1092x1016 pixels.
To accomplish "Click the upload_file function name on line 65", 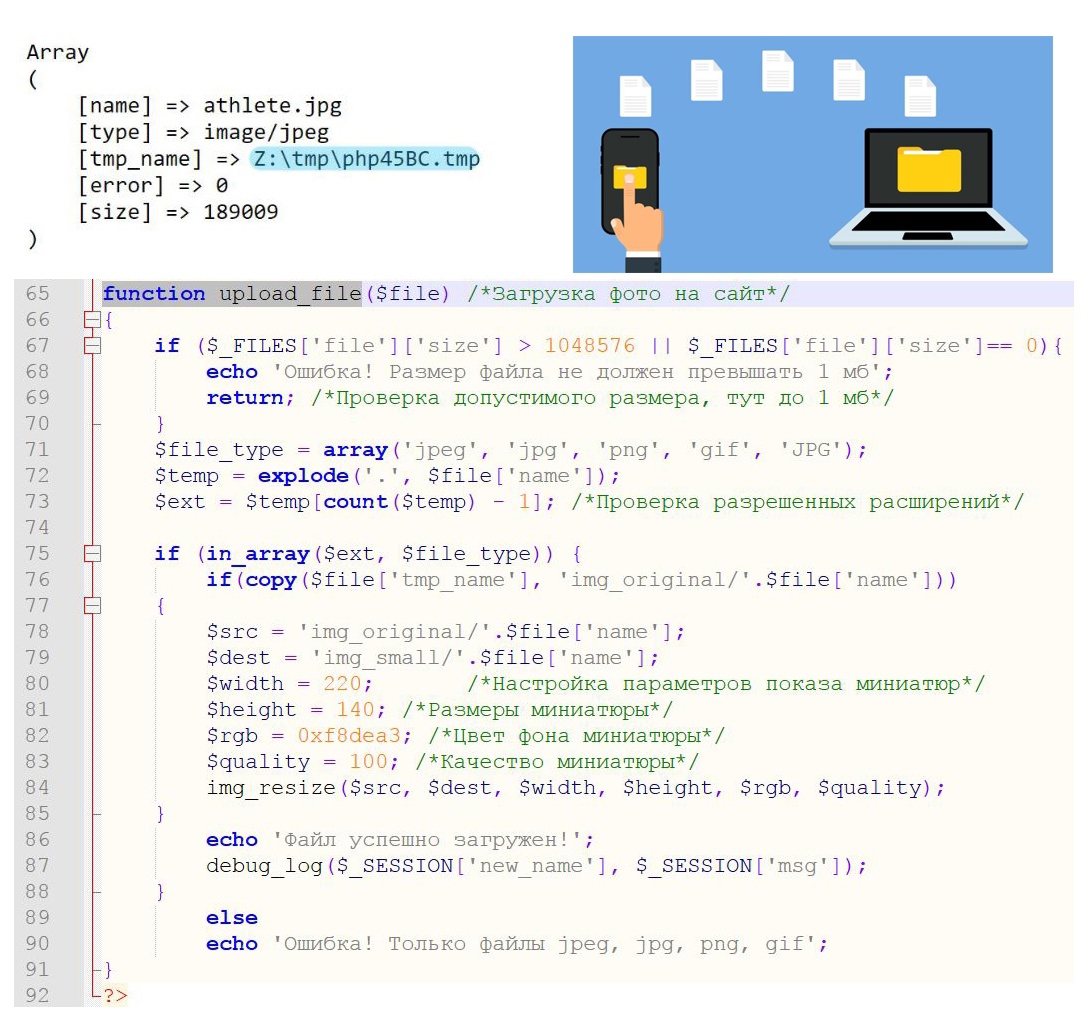I will point(290,294).
